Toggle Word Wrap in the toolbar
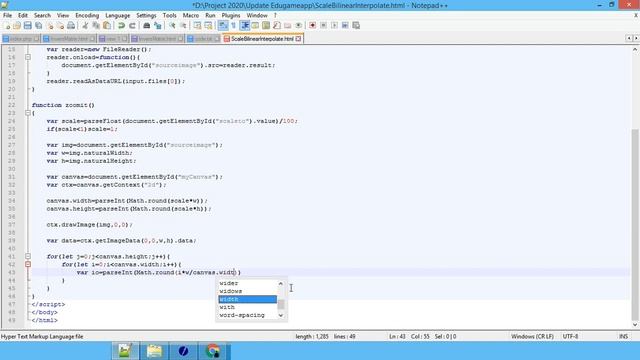This screenshot has width=640, height=360. [223, 25]
